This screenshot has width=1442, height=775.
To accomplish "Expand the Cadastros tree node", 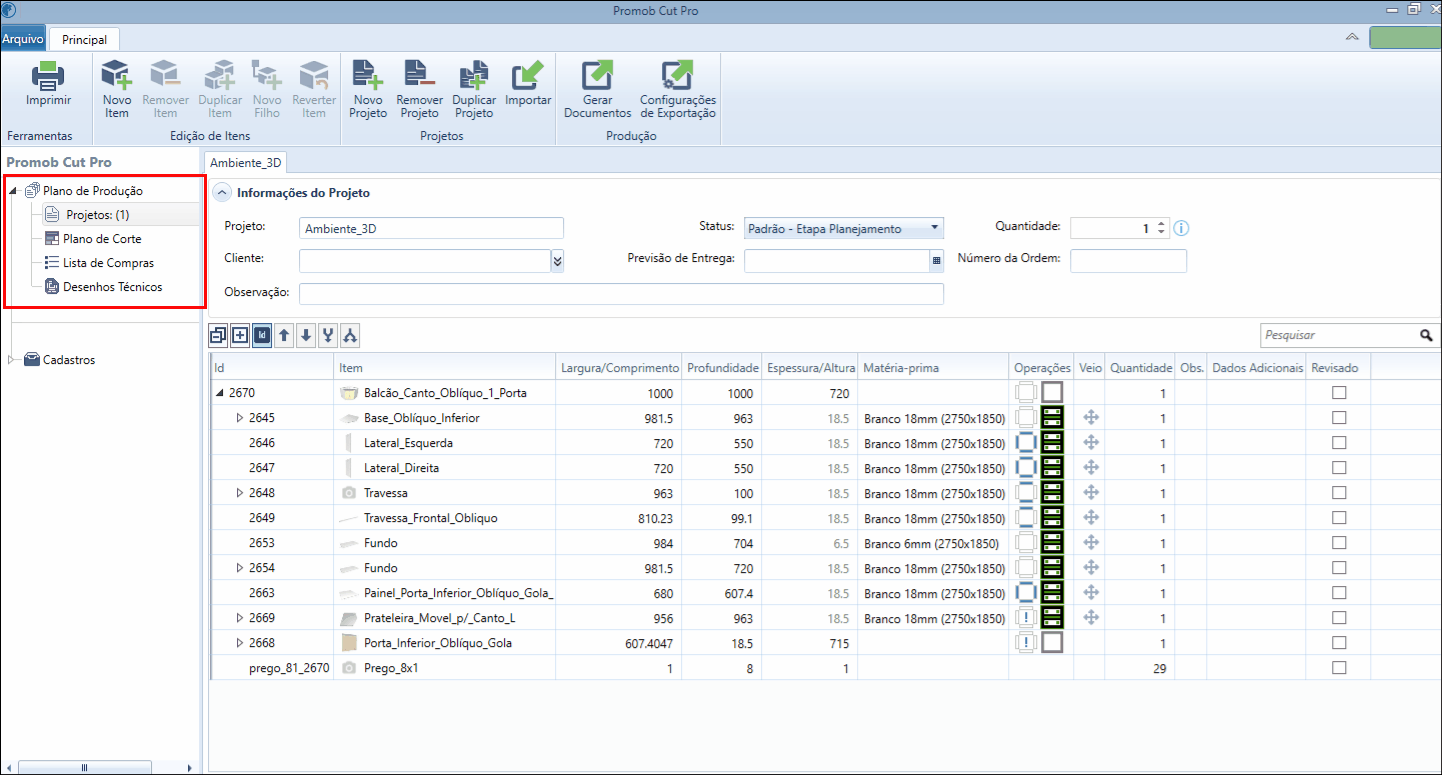I will coord(12,360).
